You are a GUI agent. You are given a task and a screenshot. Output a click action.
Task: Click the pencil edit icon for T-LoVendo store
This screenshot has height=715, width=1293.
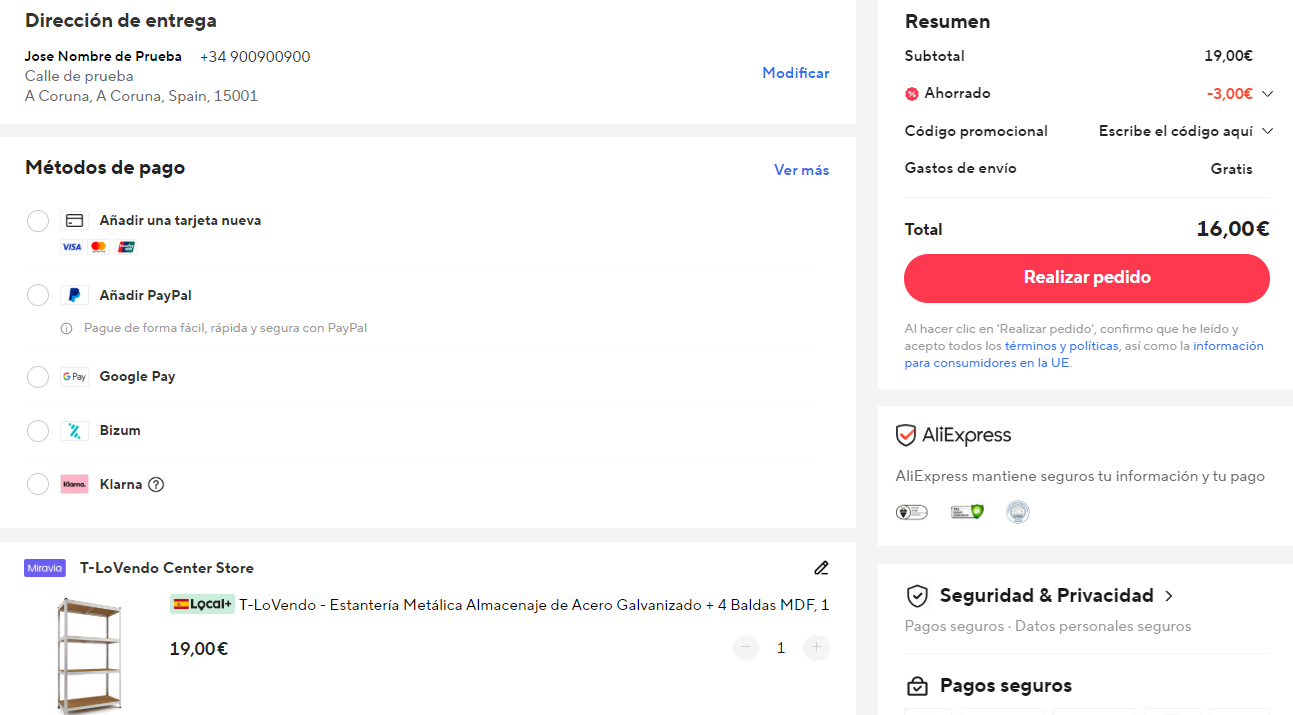[x=821, y=568]
